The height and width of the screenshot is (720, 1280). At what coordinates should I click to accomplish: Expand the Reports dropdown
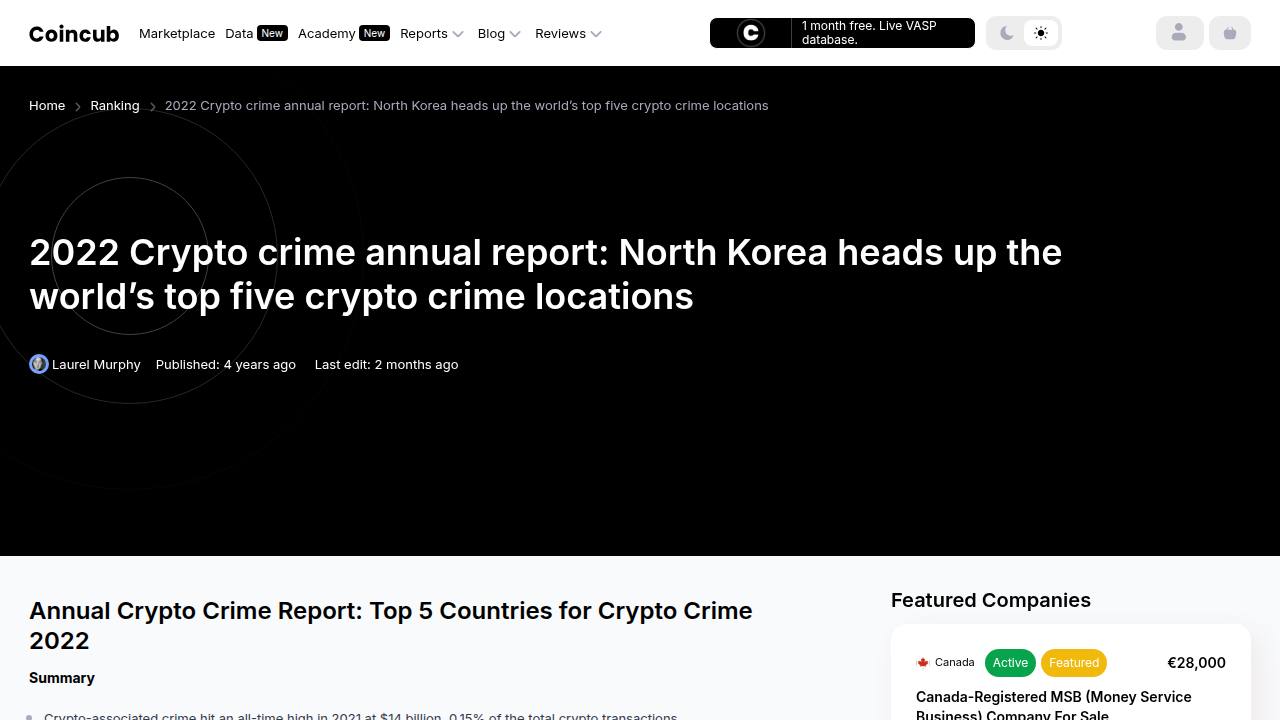coord(432,33)
